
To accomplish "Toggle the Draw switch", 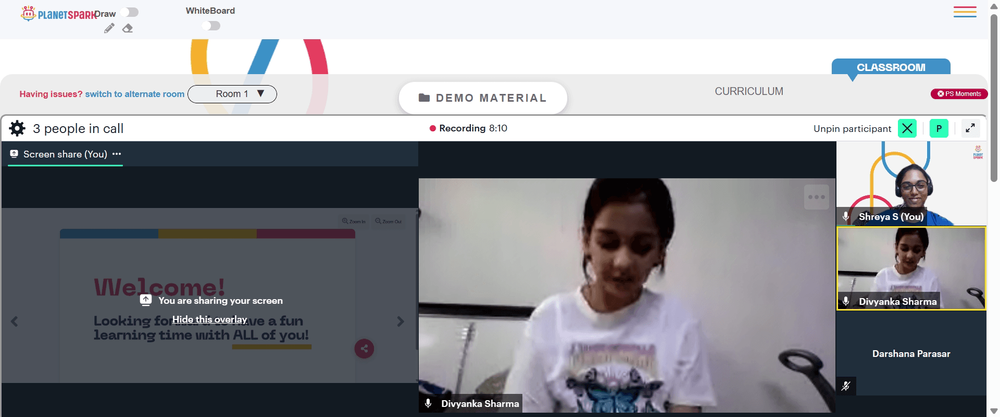I will 129,12.
